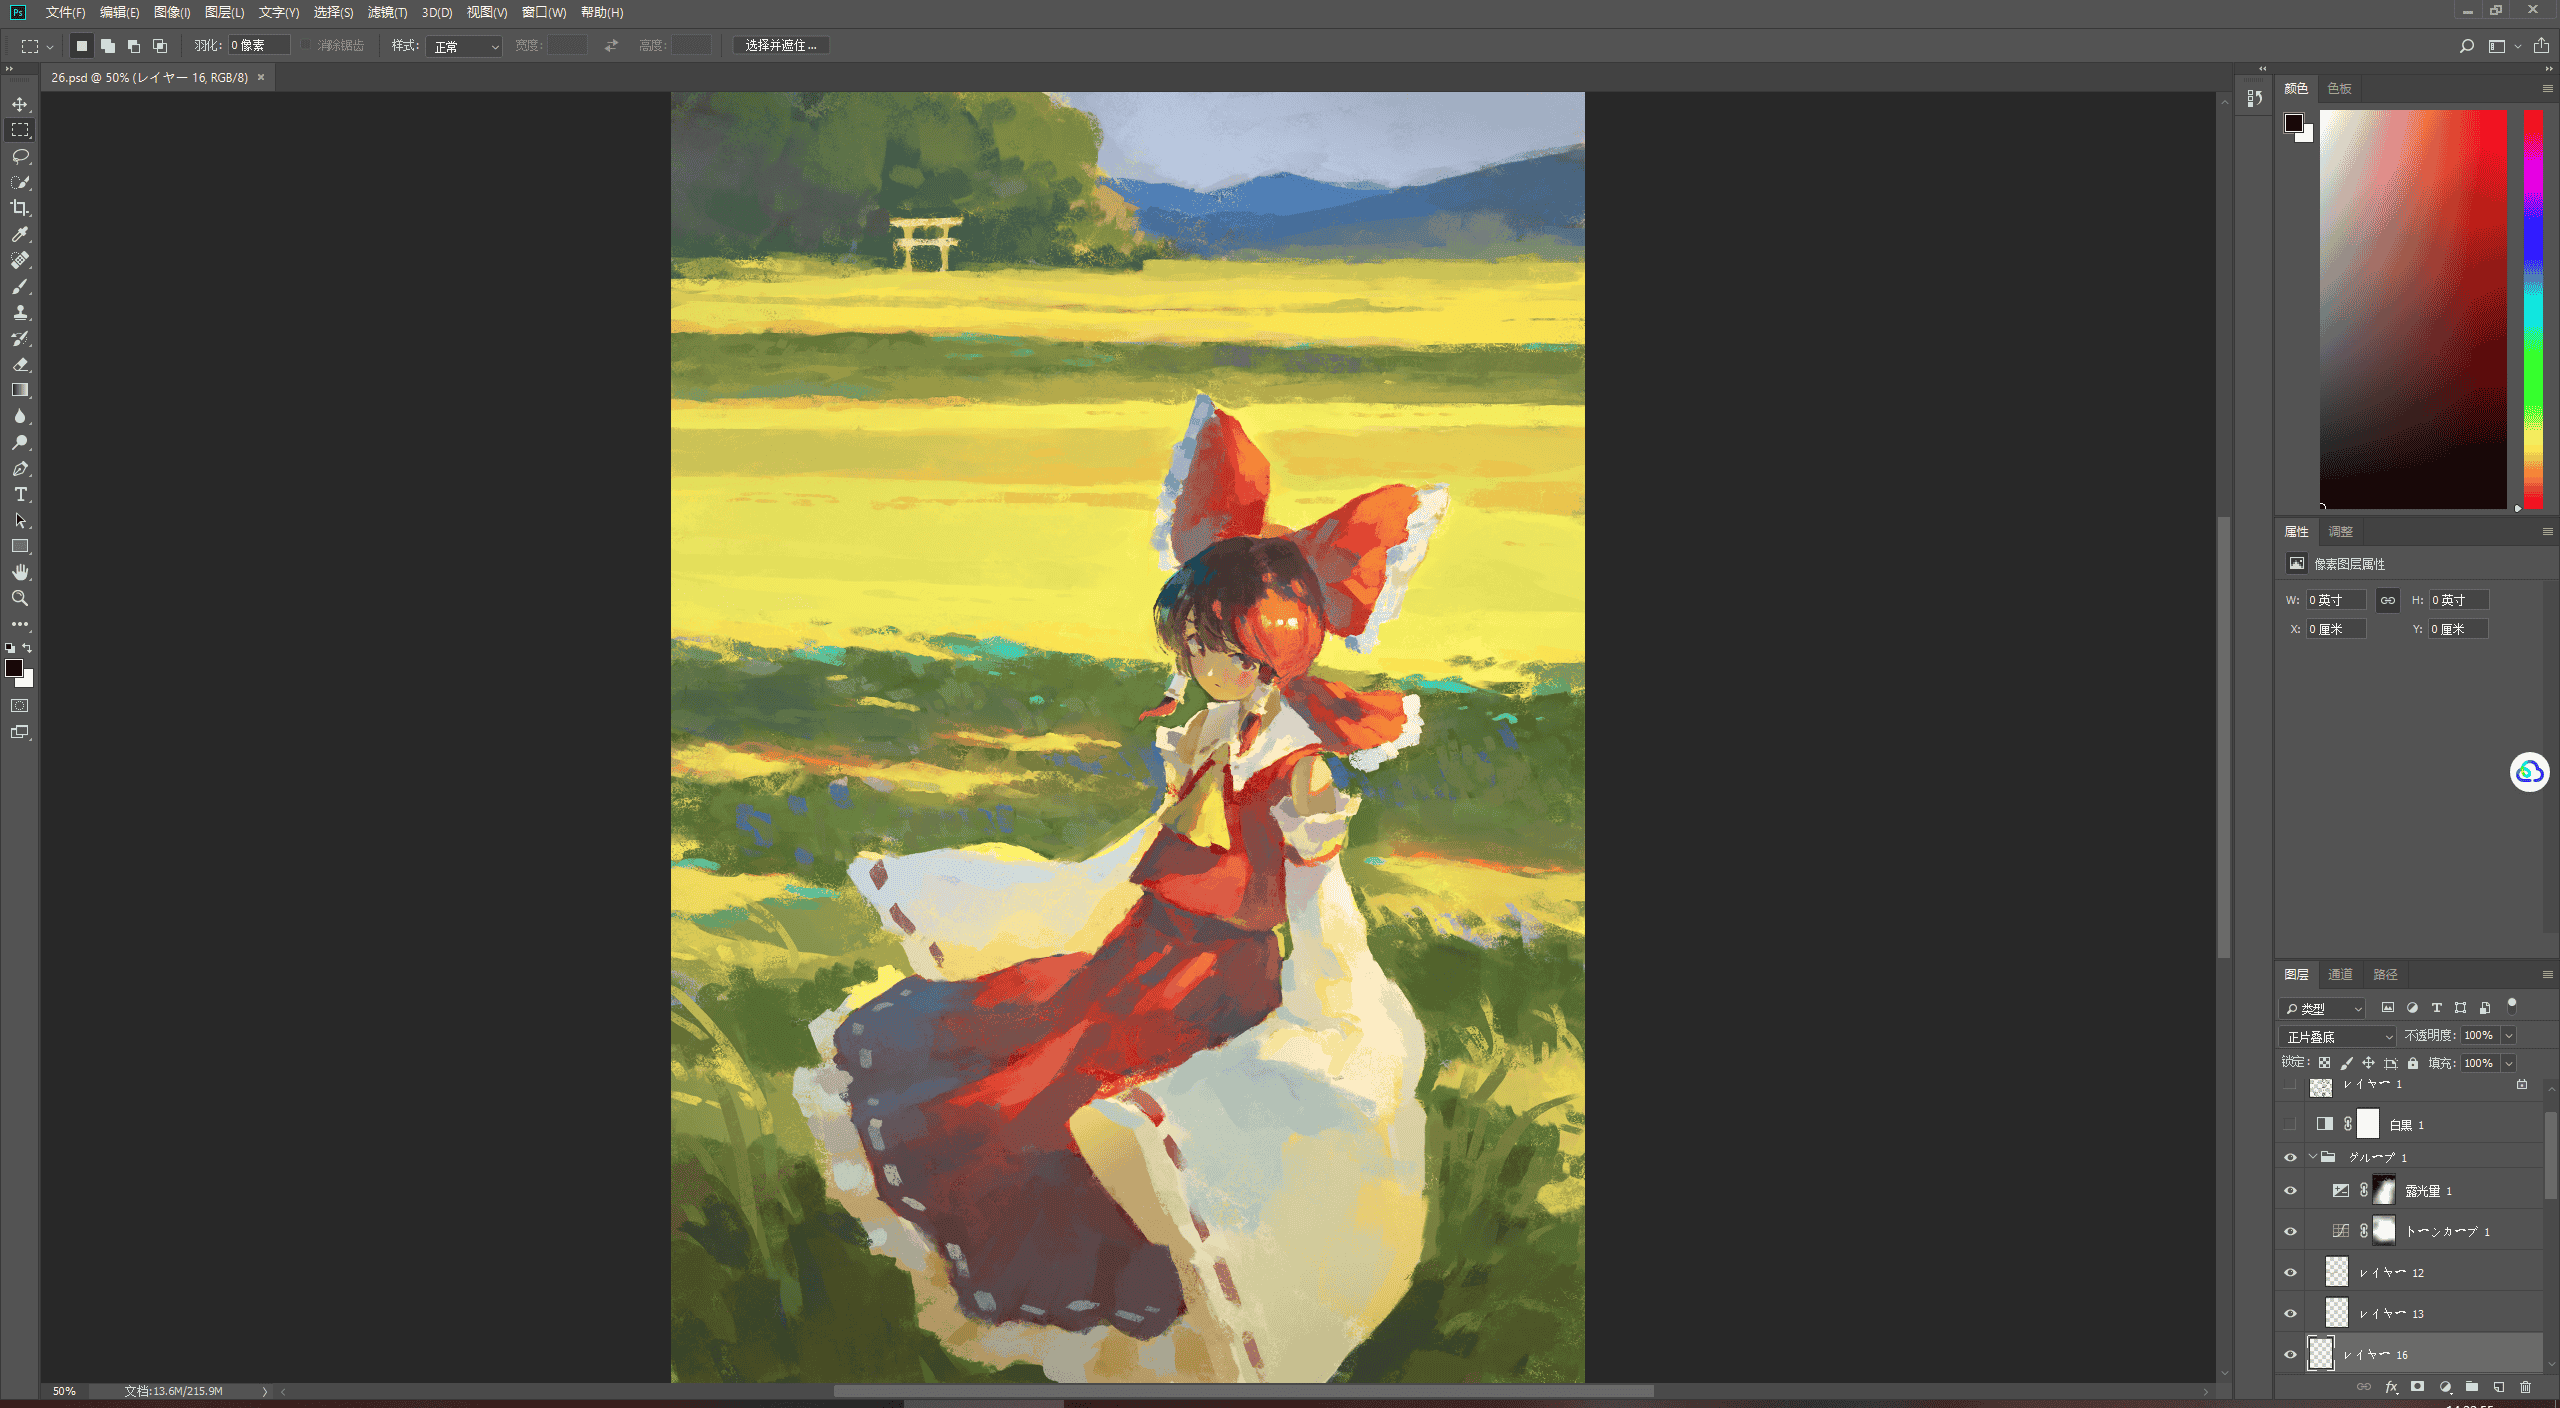Hide the レイヤー 12 layer
2560x1408 pixels.
tap(2290, 1272)
